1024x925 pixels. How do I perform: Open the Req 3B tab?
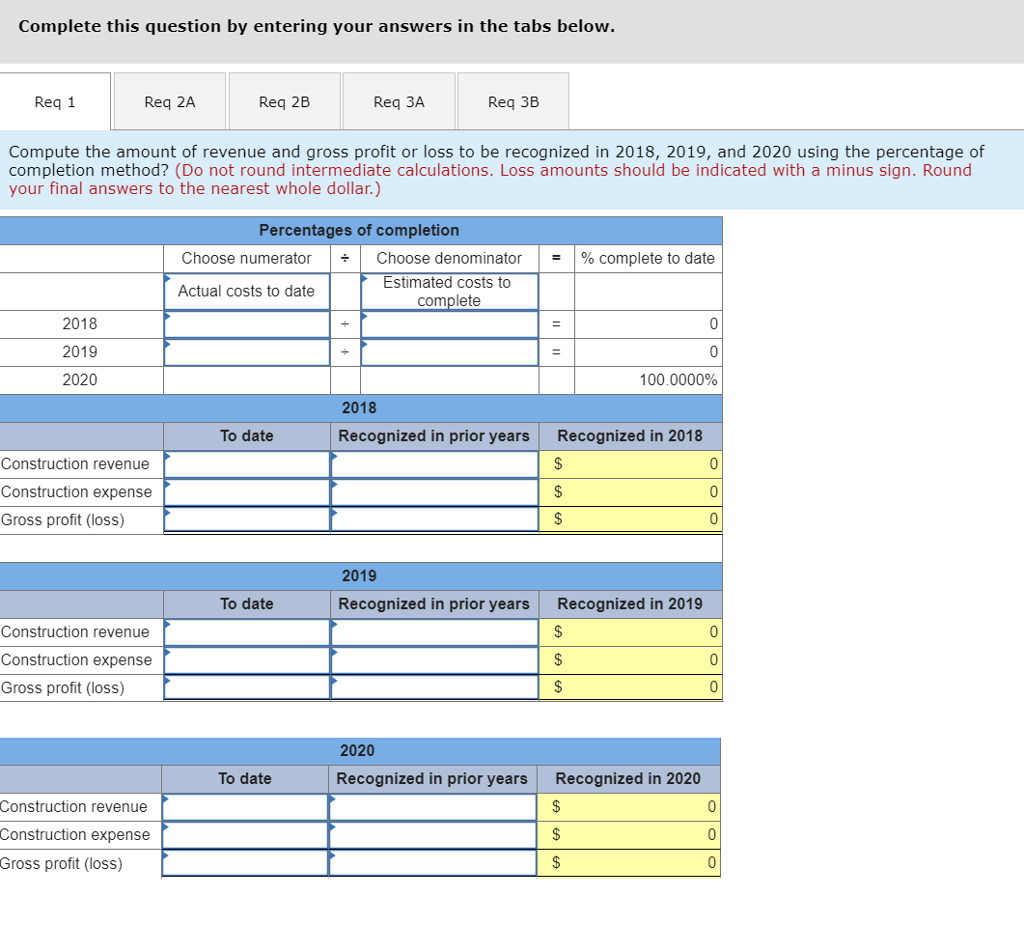(x=513, y=102)
